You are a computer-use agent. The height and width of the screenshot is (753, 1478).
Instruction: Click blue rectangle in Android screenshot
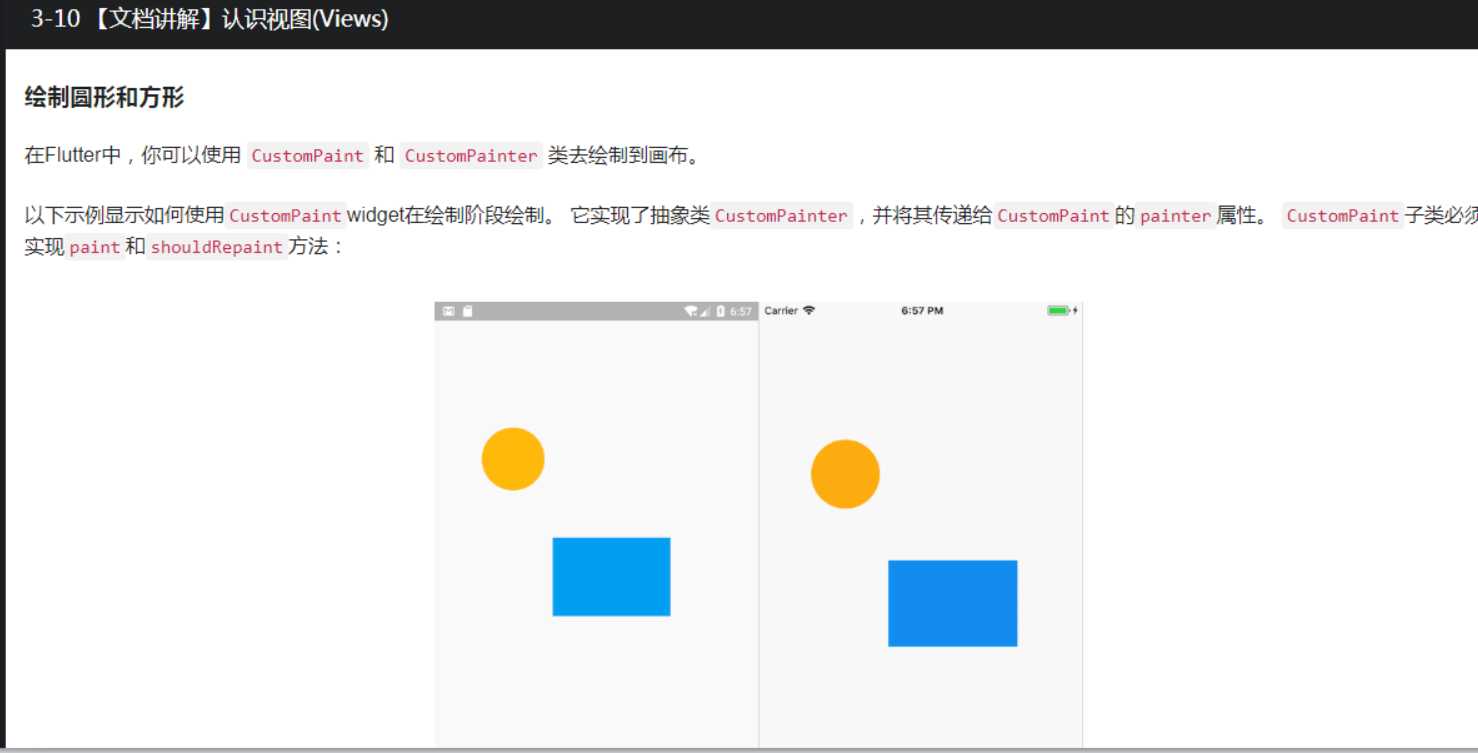tap(611, 576)
